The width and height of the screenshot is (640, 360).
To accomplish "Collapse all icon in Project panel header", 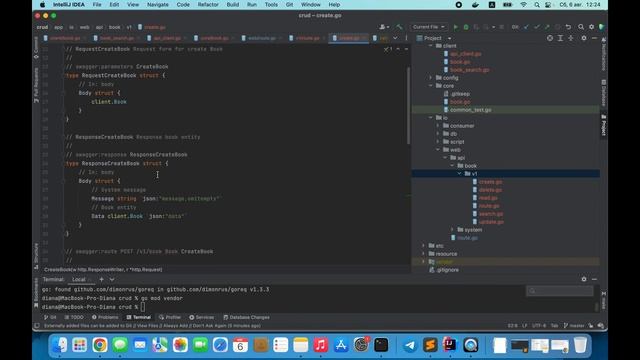I will [571, 38].
